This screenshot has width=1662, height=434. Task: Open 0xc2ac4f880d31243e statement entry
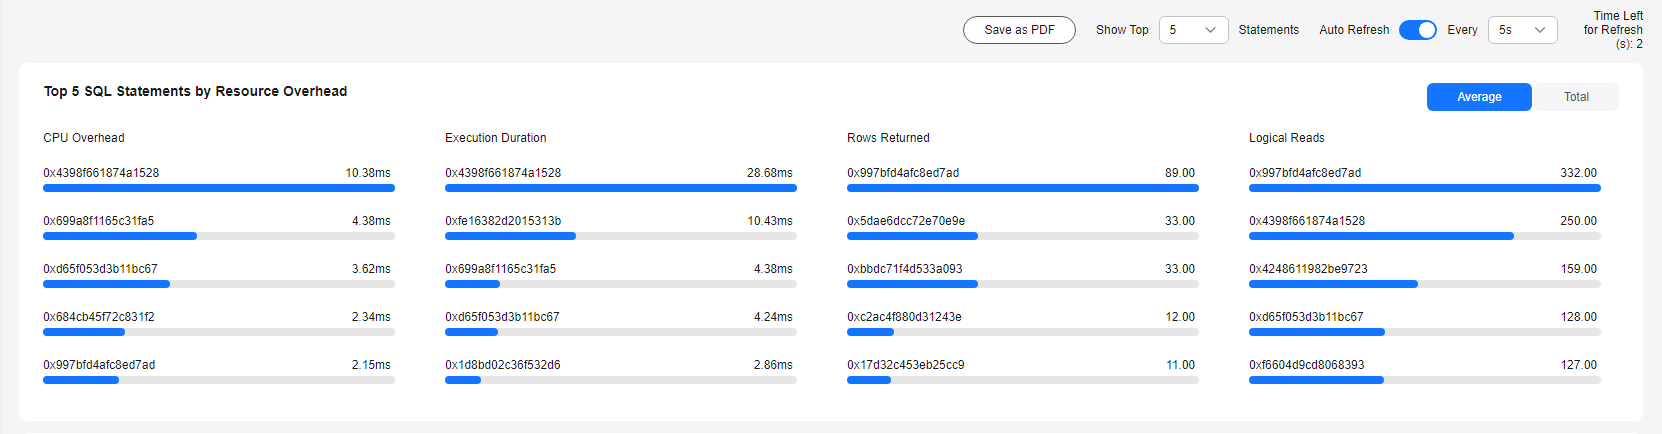tap(904, 317)
